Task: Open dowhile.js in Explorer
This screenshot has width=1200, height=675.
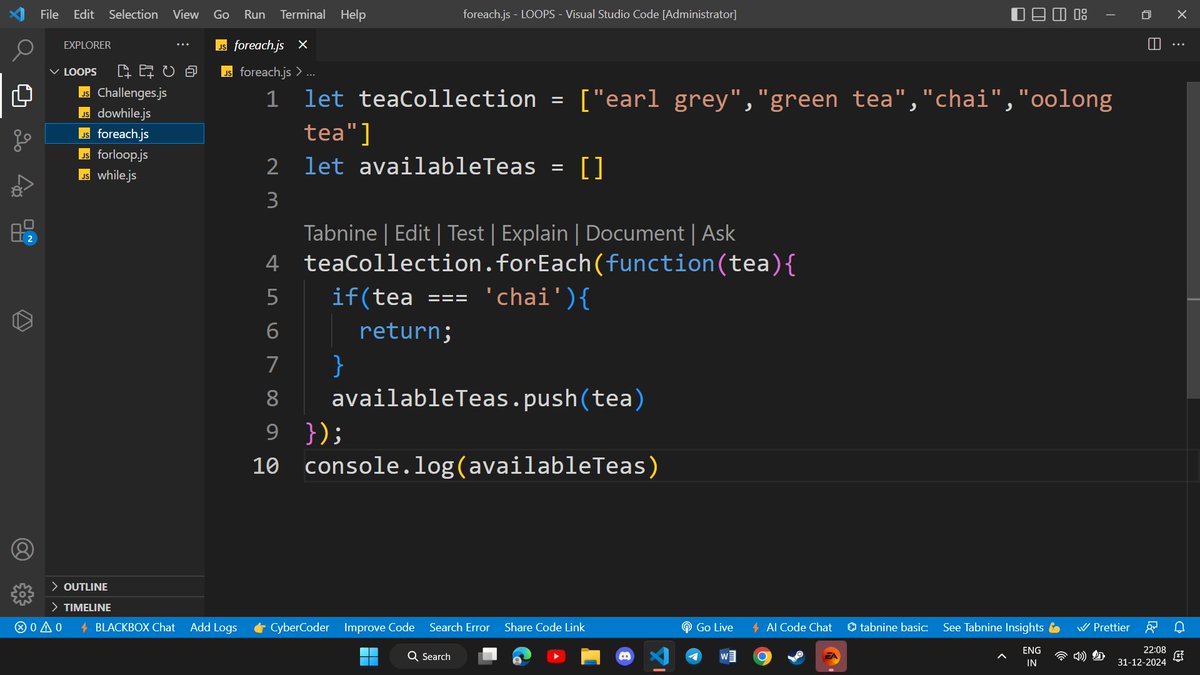Action: point(125,113)
